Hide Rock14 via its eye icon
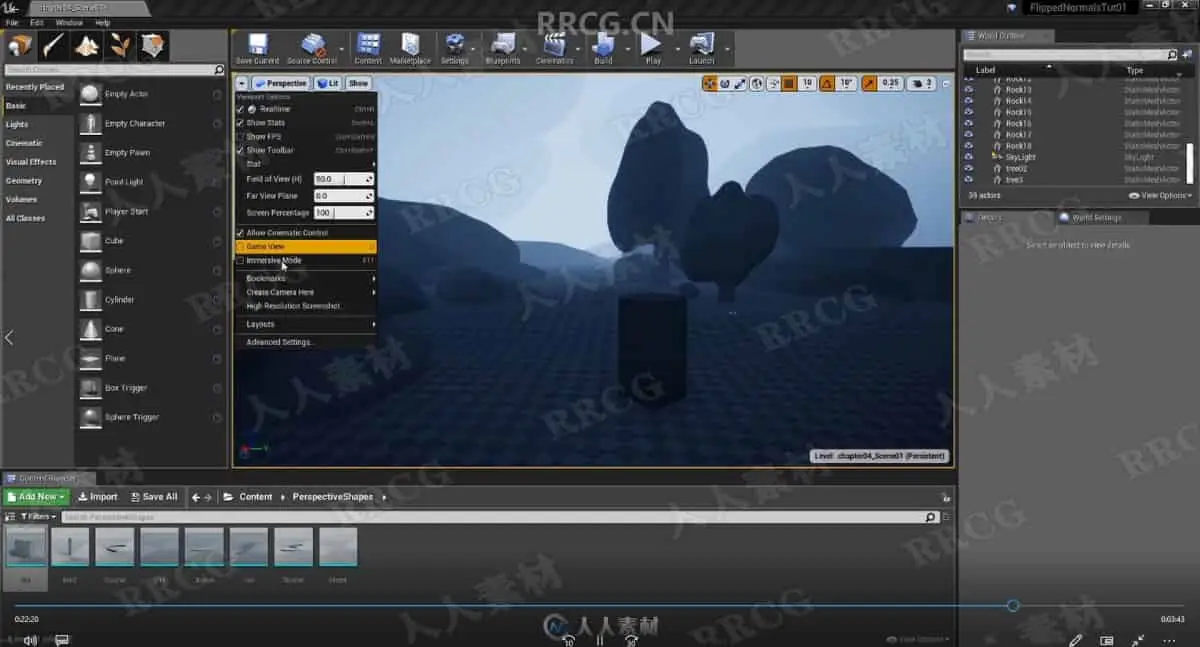 (968, 101)
